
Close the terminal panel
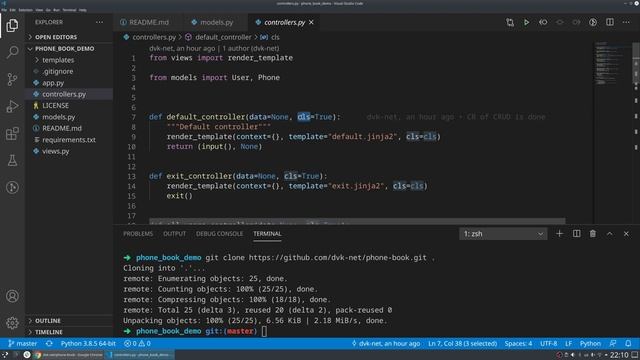[x=626, y=233]
